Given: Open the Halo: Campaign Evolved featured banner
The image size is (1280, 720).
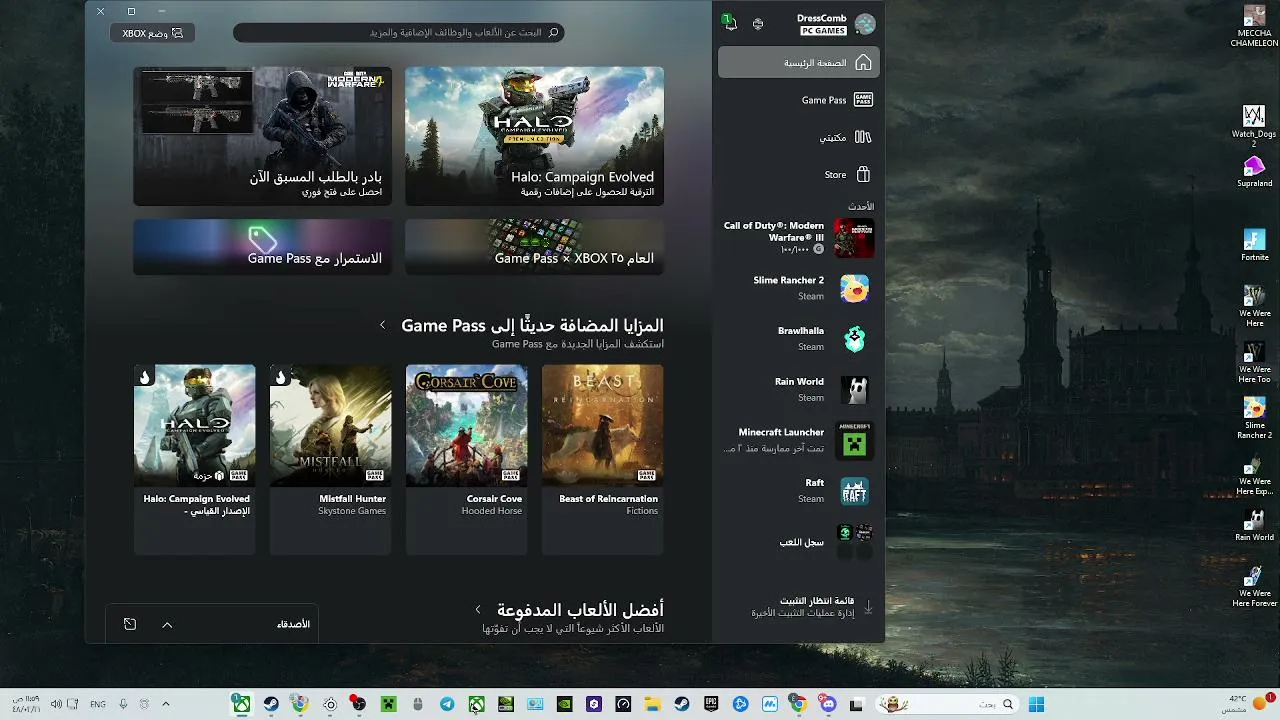Looking at the screenshot, I should 534,136.
